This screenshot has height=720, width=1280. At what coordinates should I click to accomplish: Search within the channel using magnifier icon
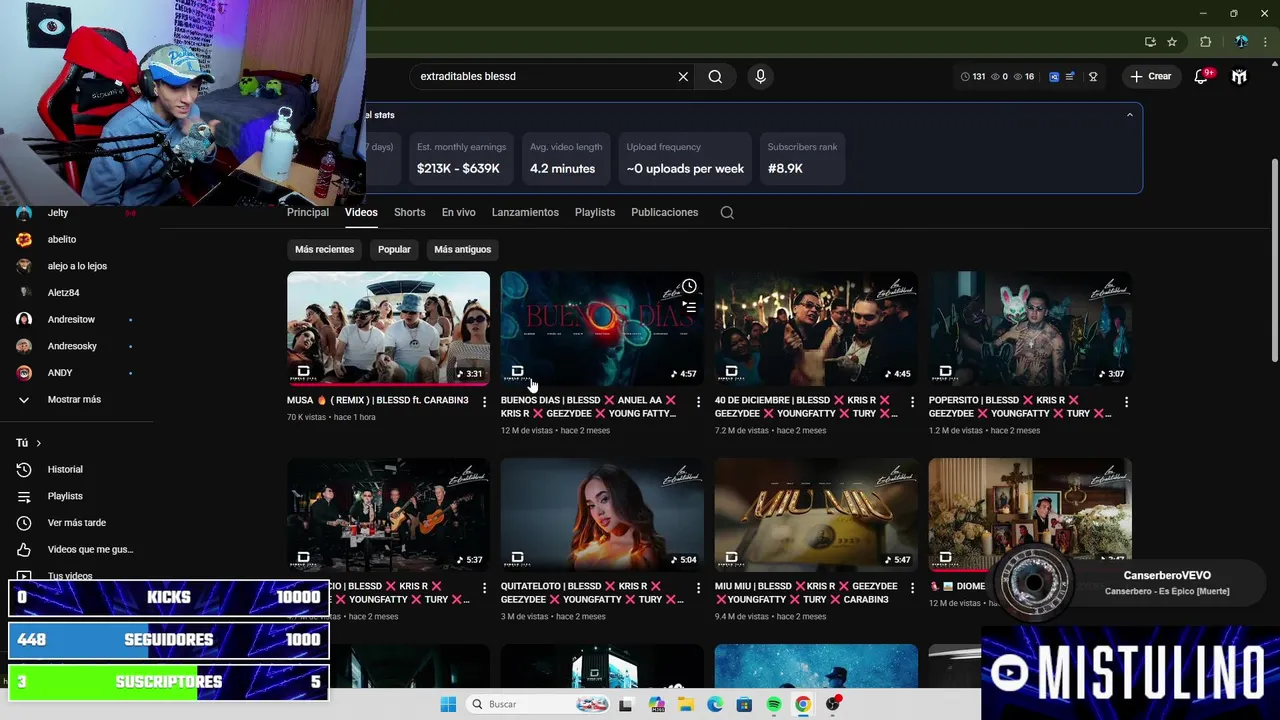point(727,212)
